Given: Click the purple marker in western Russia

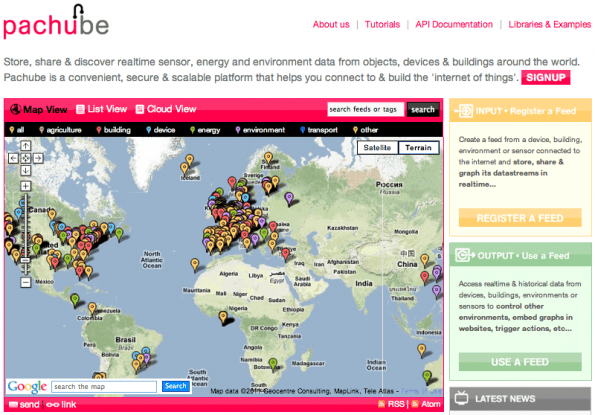Looking at the screenshot, I should [289, 199].
